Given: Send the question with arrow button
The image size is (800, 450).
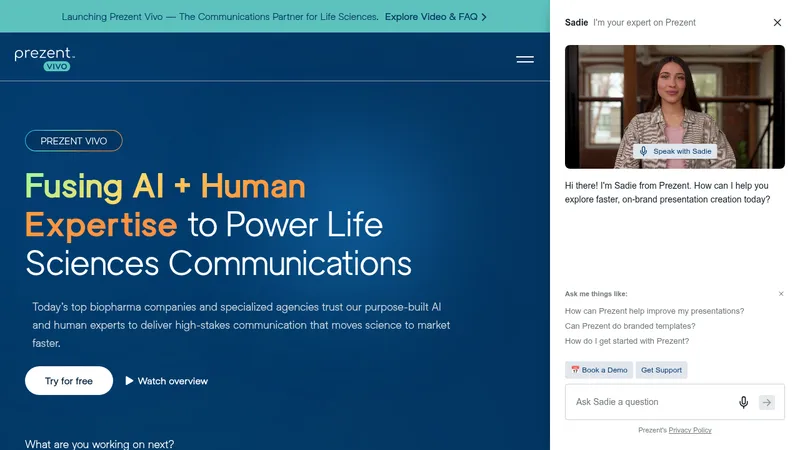Looking at the screenshot, I should pyautogui.click(x=767, y=402).
